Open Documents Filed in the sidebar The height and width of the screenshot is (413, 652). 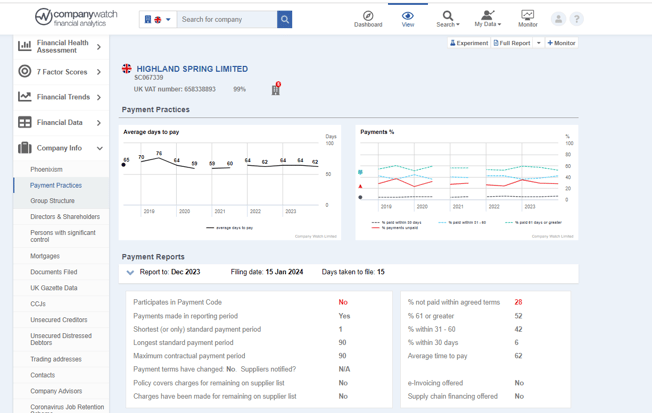click(54, 272)
